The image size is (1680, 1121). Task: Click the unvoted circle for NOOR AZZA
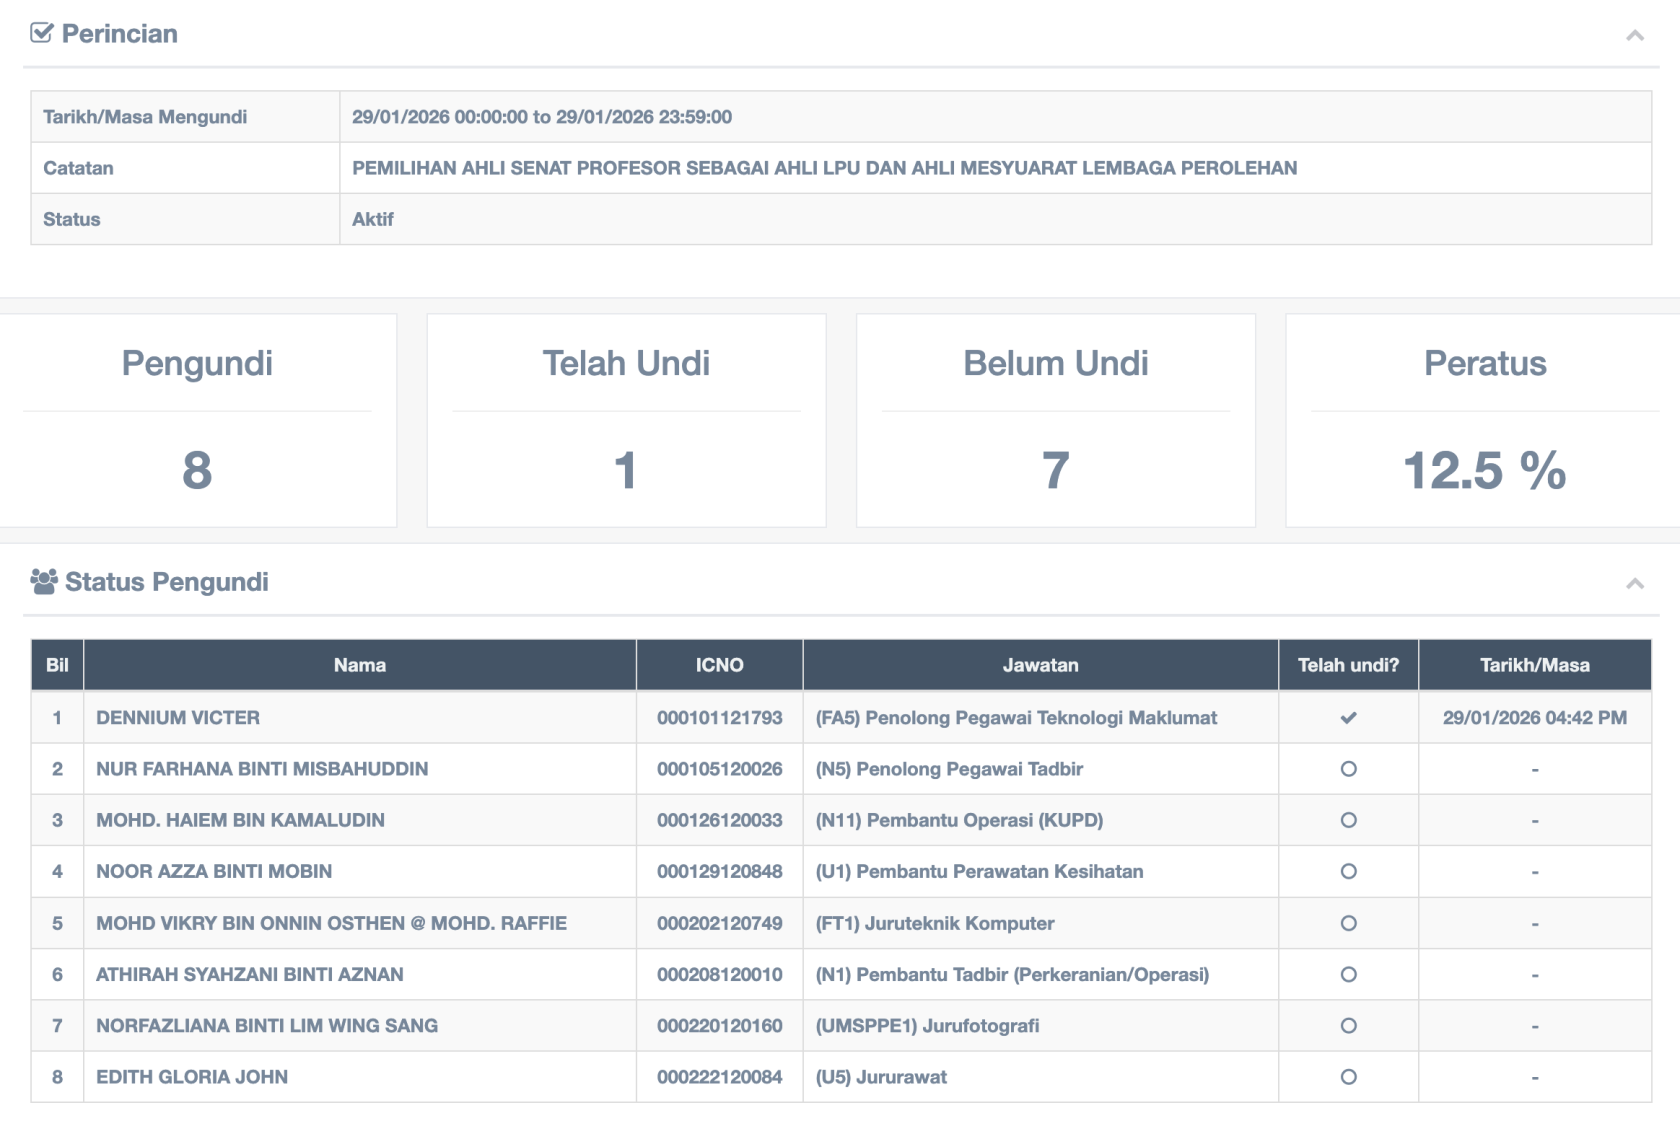(x=1348, y=871)
